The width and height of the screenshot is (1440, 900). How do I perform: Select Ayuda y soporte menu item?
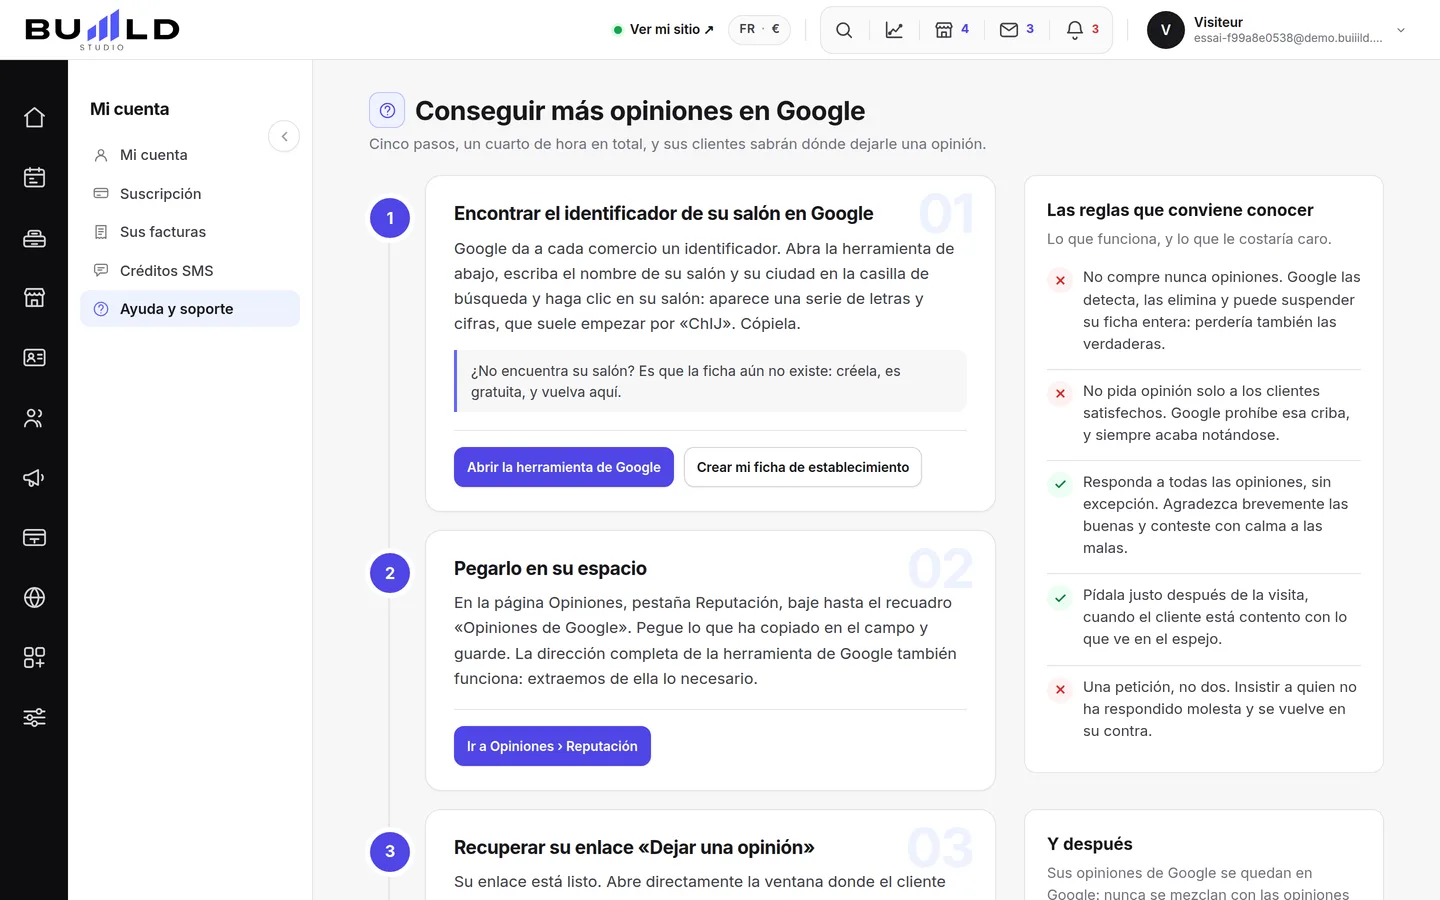pyautogui.click(x=190, y=309)
